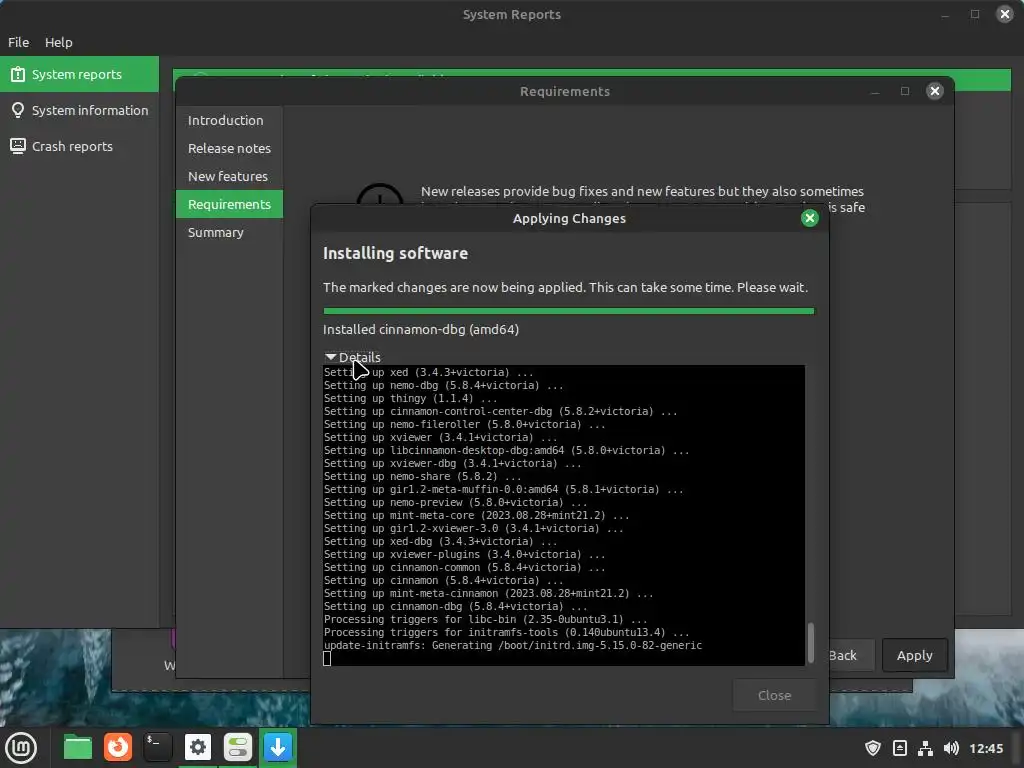The width and height of the screenshot is (1024, 768).
Task: Open the volume control tray icon
Action: 951,748
